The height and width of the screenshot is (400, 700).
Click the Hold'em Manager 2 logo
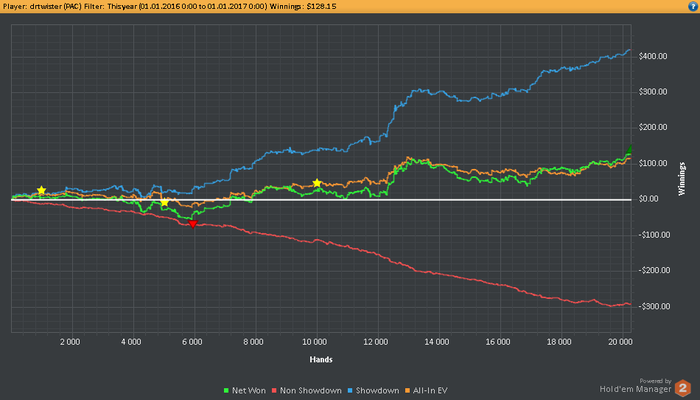[683, 388]
